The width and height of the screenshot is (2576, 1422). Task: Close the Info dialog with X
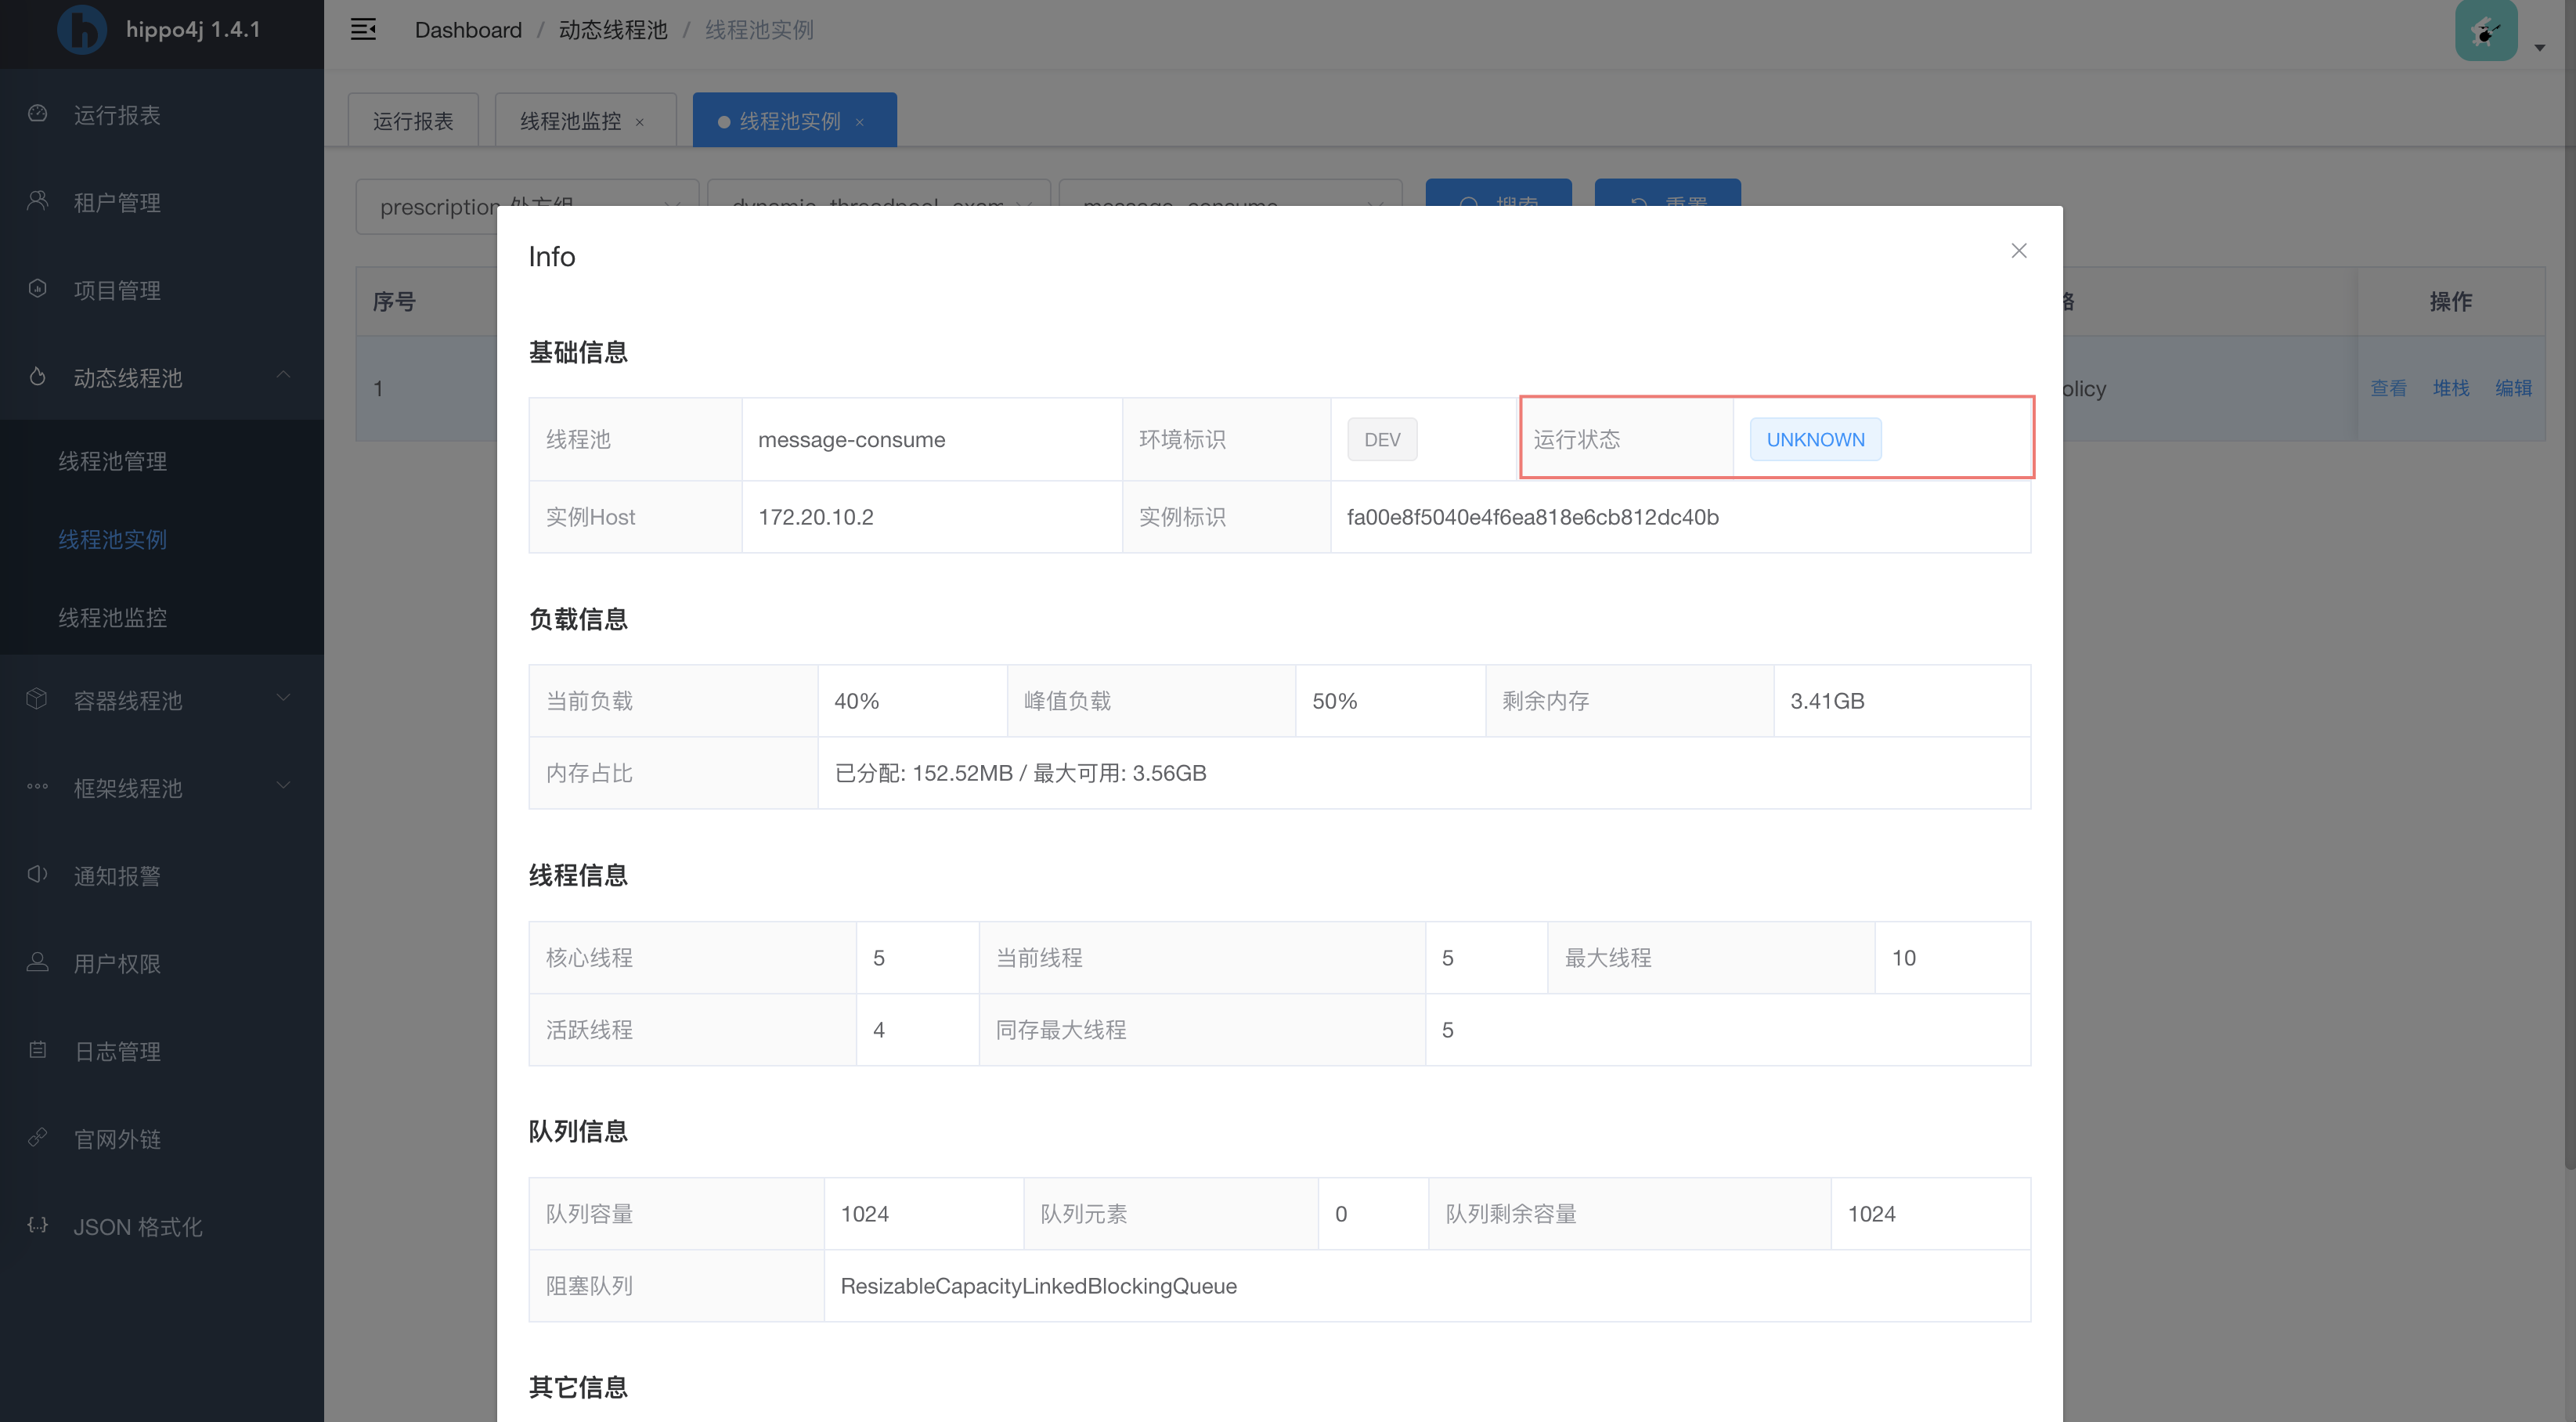tap(2018, 251)
